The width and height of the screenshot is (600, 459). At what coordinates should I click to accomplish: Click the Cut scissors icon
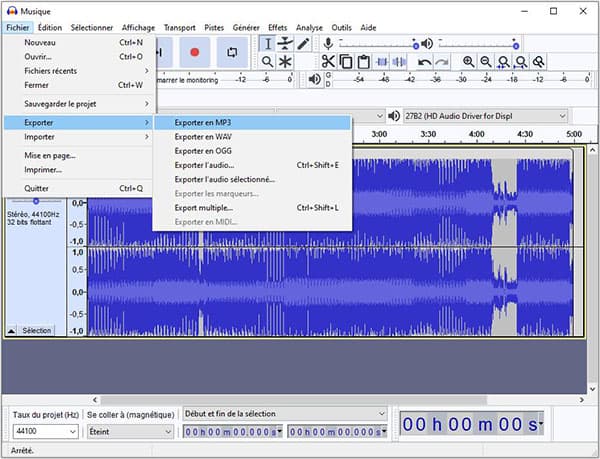pyautogui.click(x=328, y=62)
